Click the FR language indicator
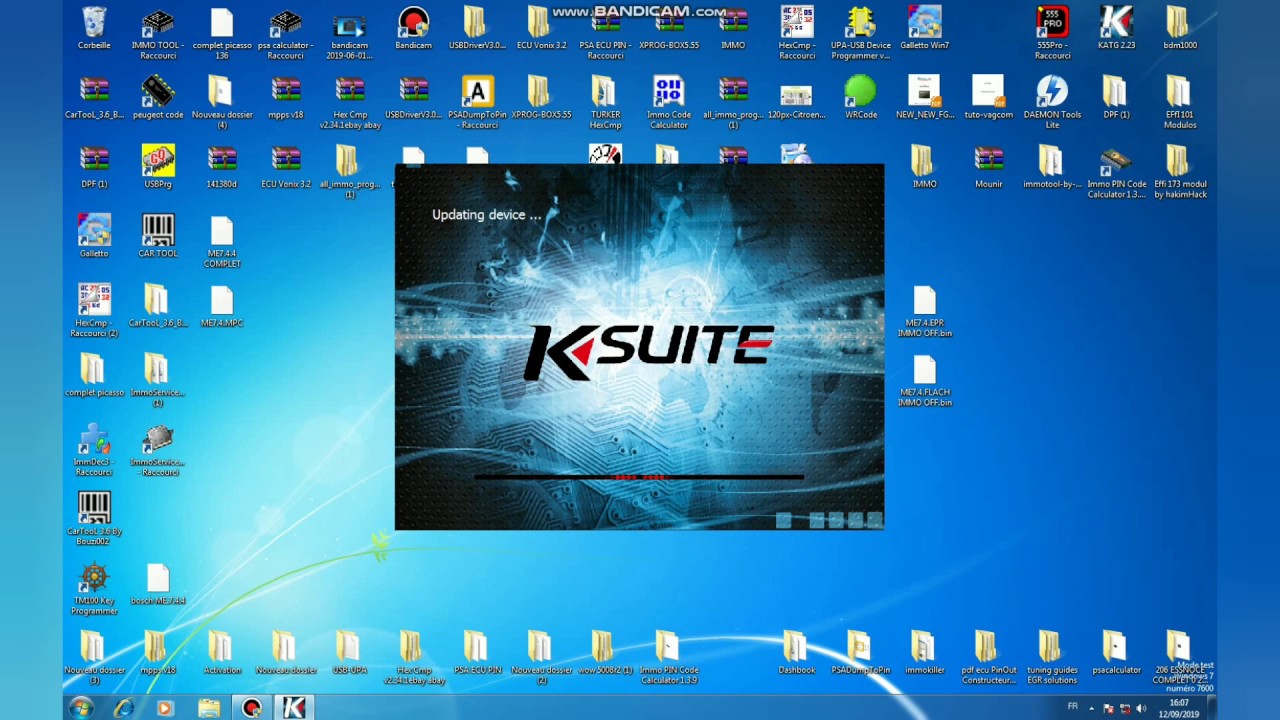The height and width of the screenshot is (720, 1280). point(1073,707)
